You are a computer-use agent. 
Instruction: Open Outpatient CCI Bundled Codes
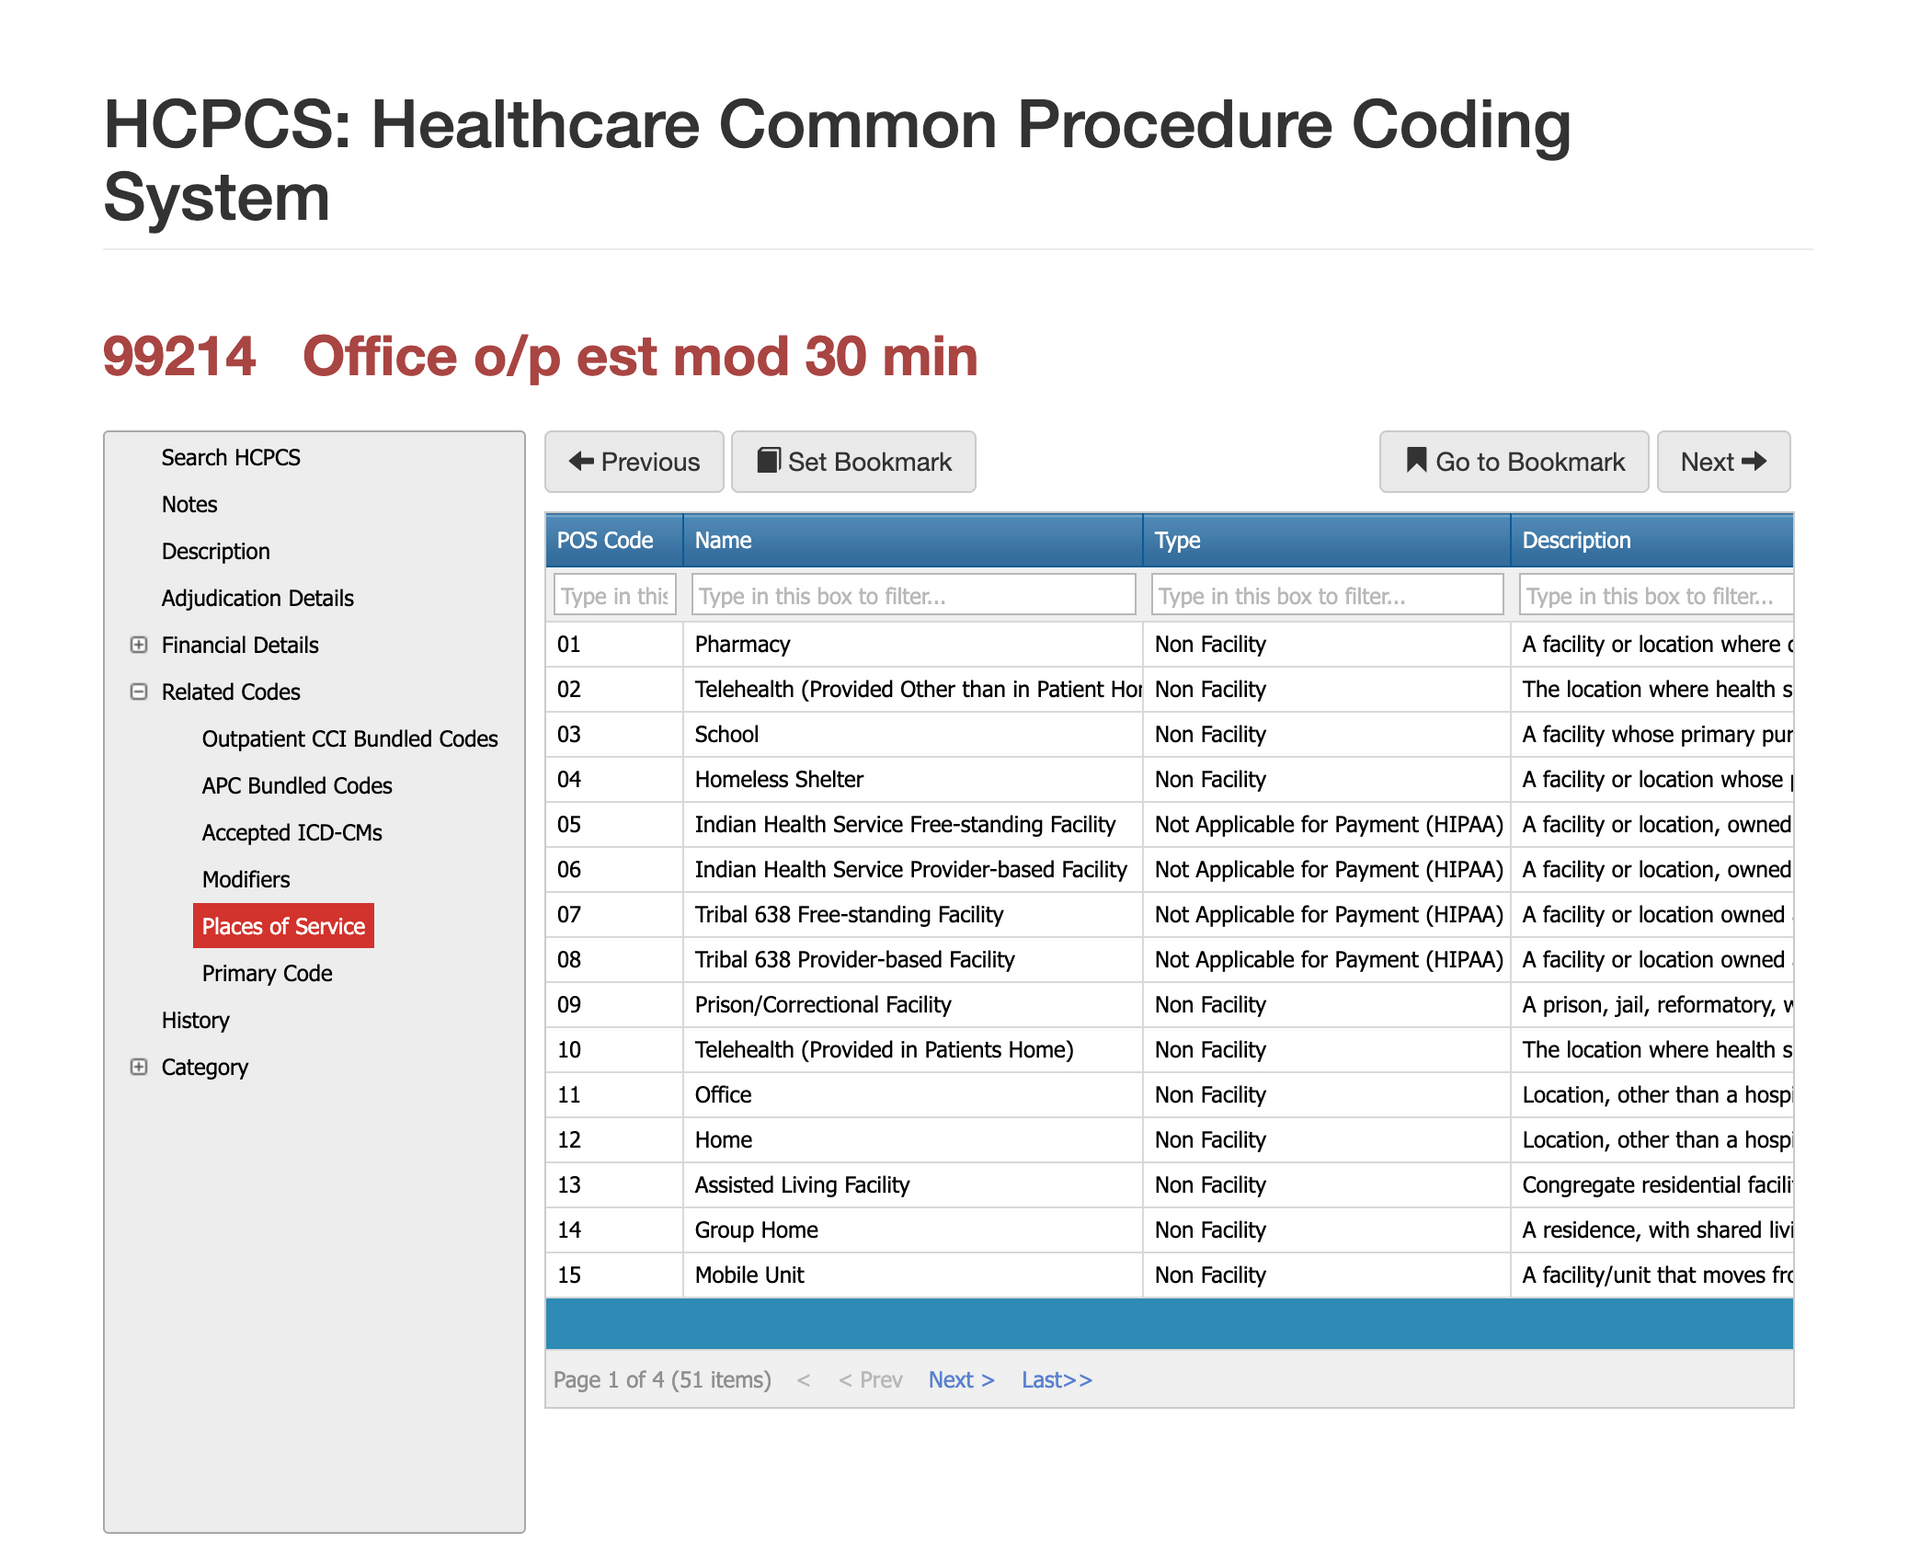coord(350,738)
